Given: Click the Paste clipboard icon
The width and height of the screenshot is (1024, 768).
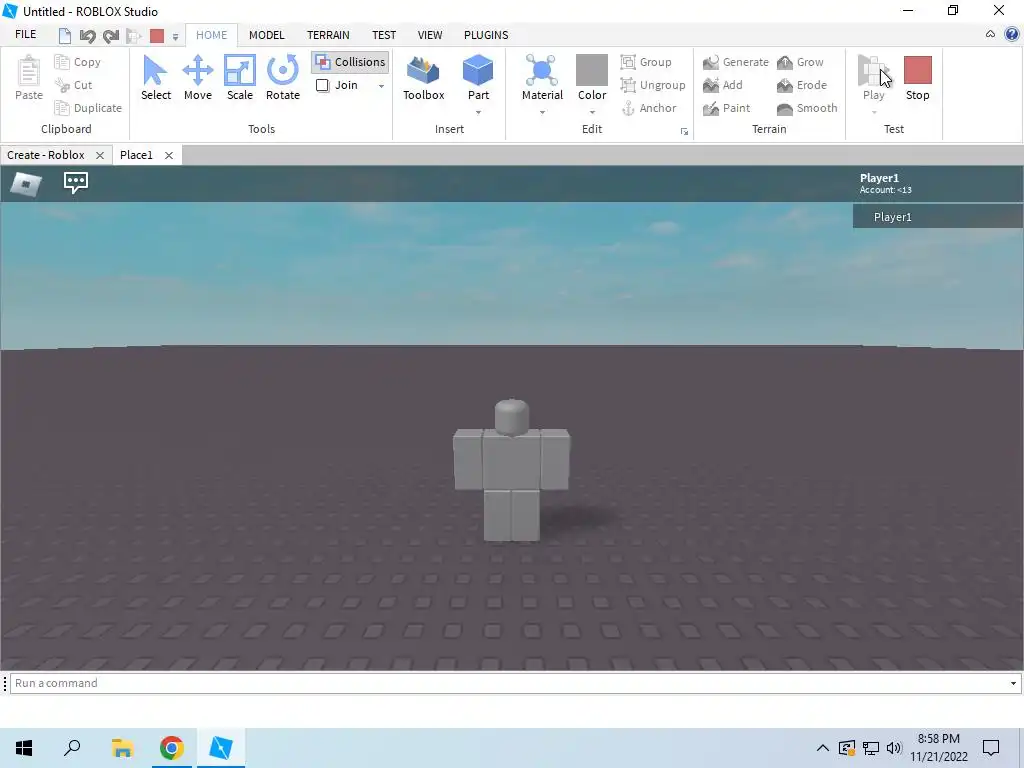Looking at the screenshot, I should pyautogui.click(x=29, y=78).
